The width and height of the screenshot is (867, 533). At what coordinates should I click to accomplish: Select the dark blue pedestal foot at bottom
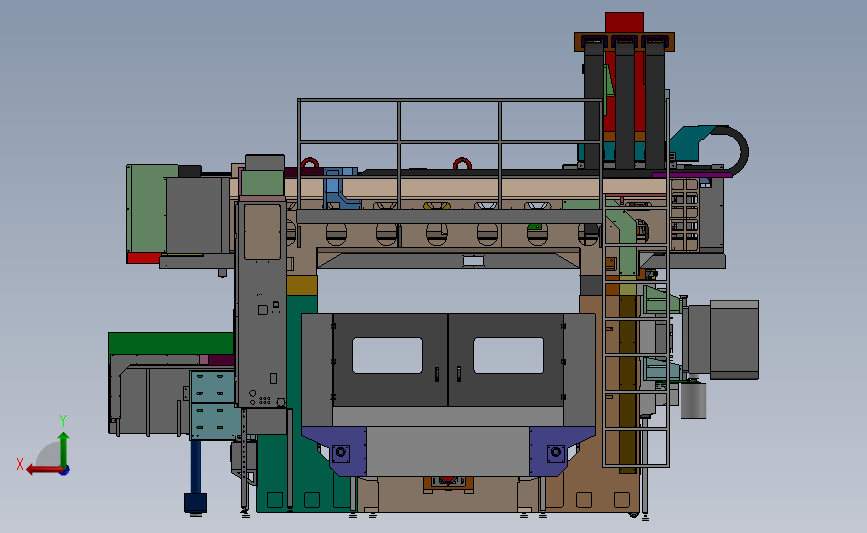(195, 503)
